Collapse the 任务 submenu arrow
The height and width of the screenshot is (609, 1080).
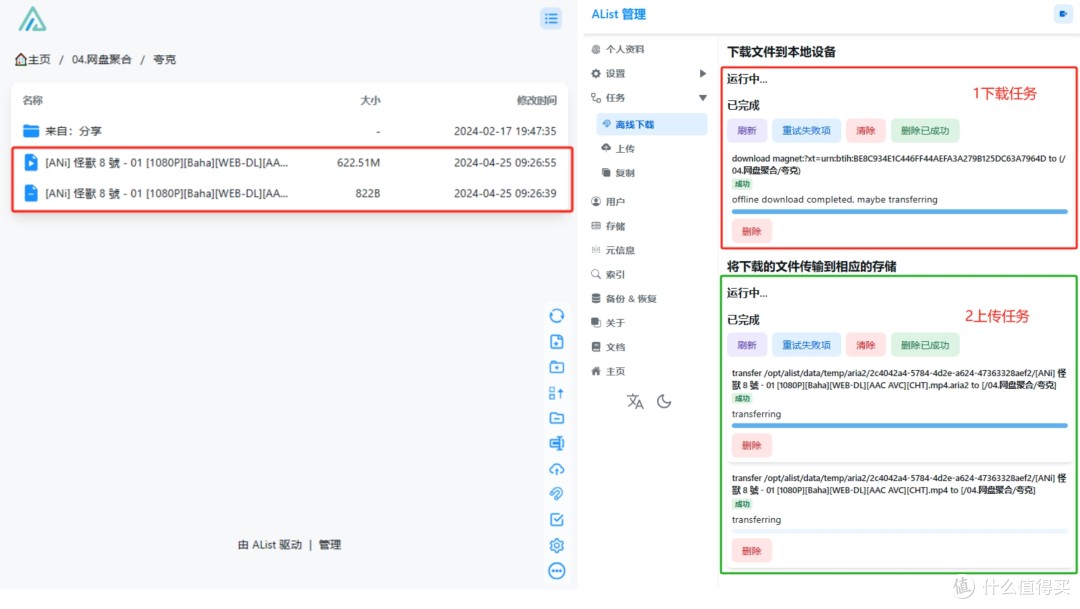click(703, 98)
